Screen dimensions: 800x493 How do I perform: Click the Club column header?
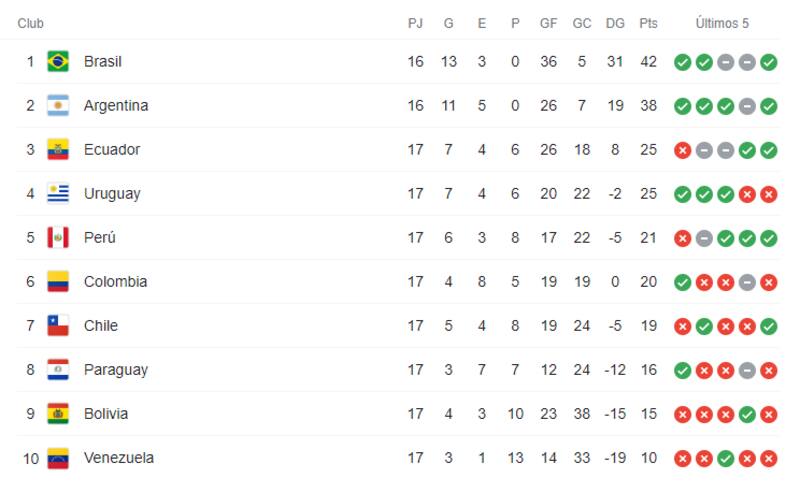[31, 23]
